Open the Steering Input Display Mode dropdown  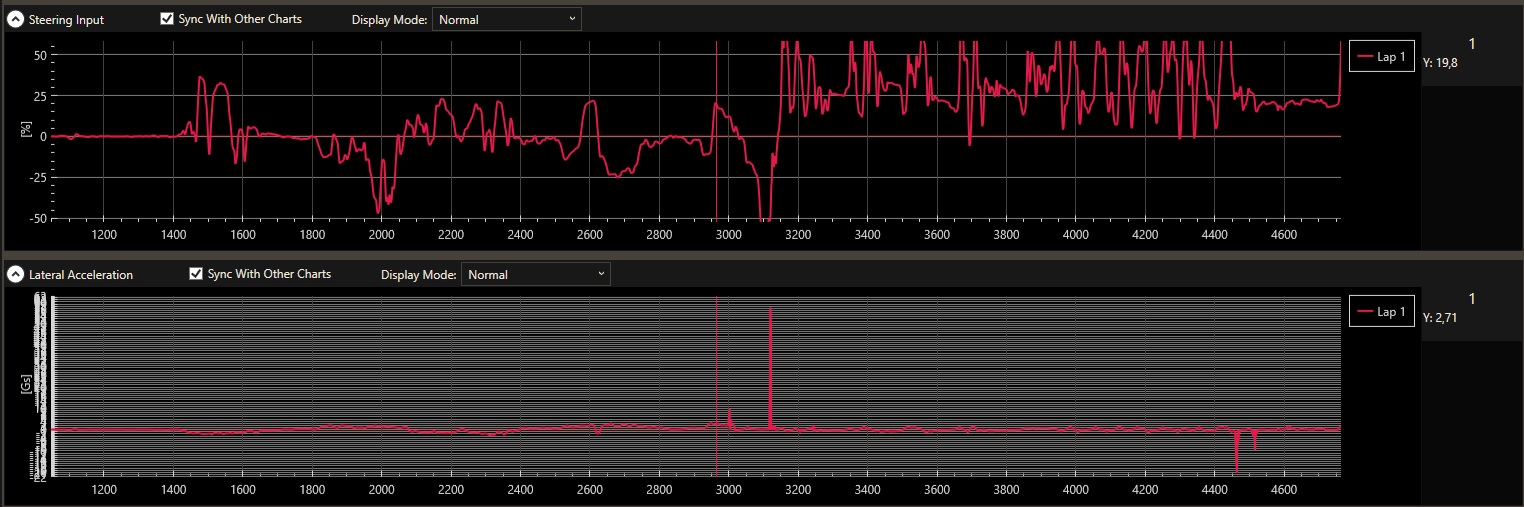click(x=506, y=19)
